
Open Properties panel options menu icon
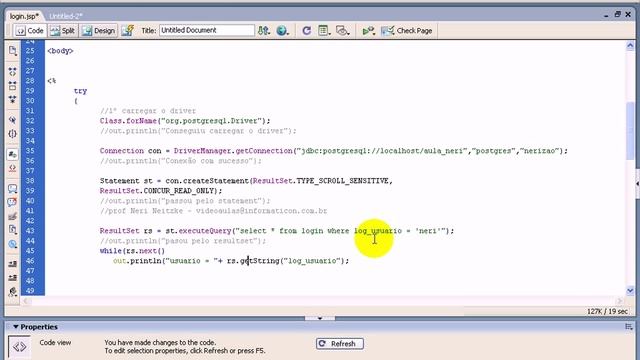[629, 327]
